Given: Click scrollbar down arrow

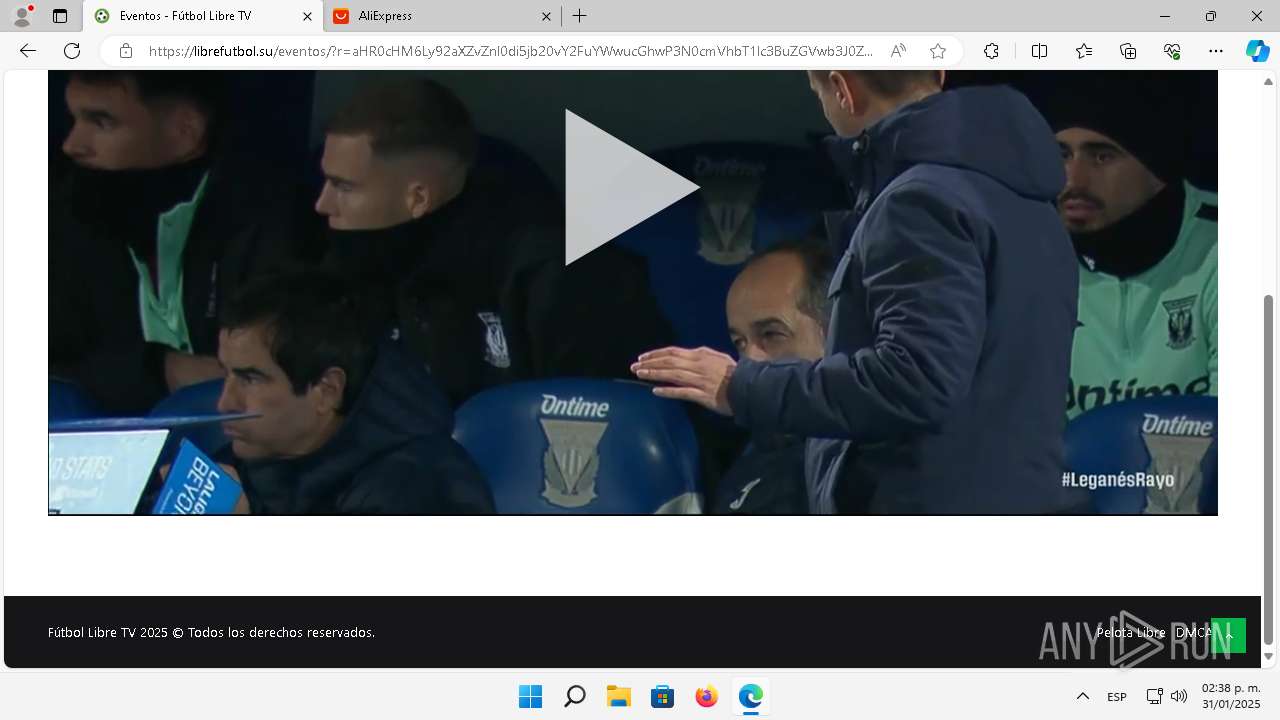Looking at the screenshot, I should (x=1269, y=657).
